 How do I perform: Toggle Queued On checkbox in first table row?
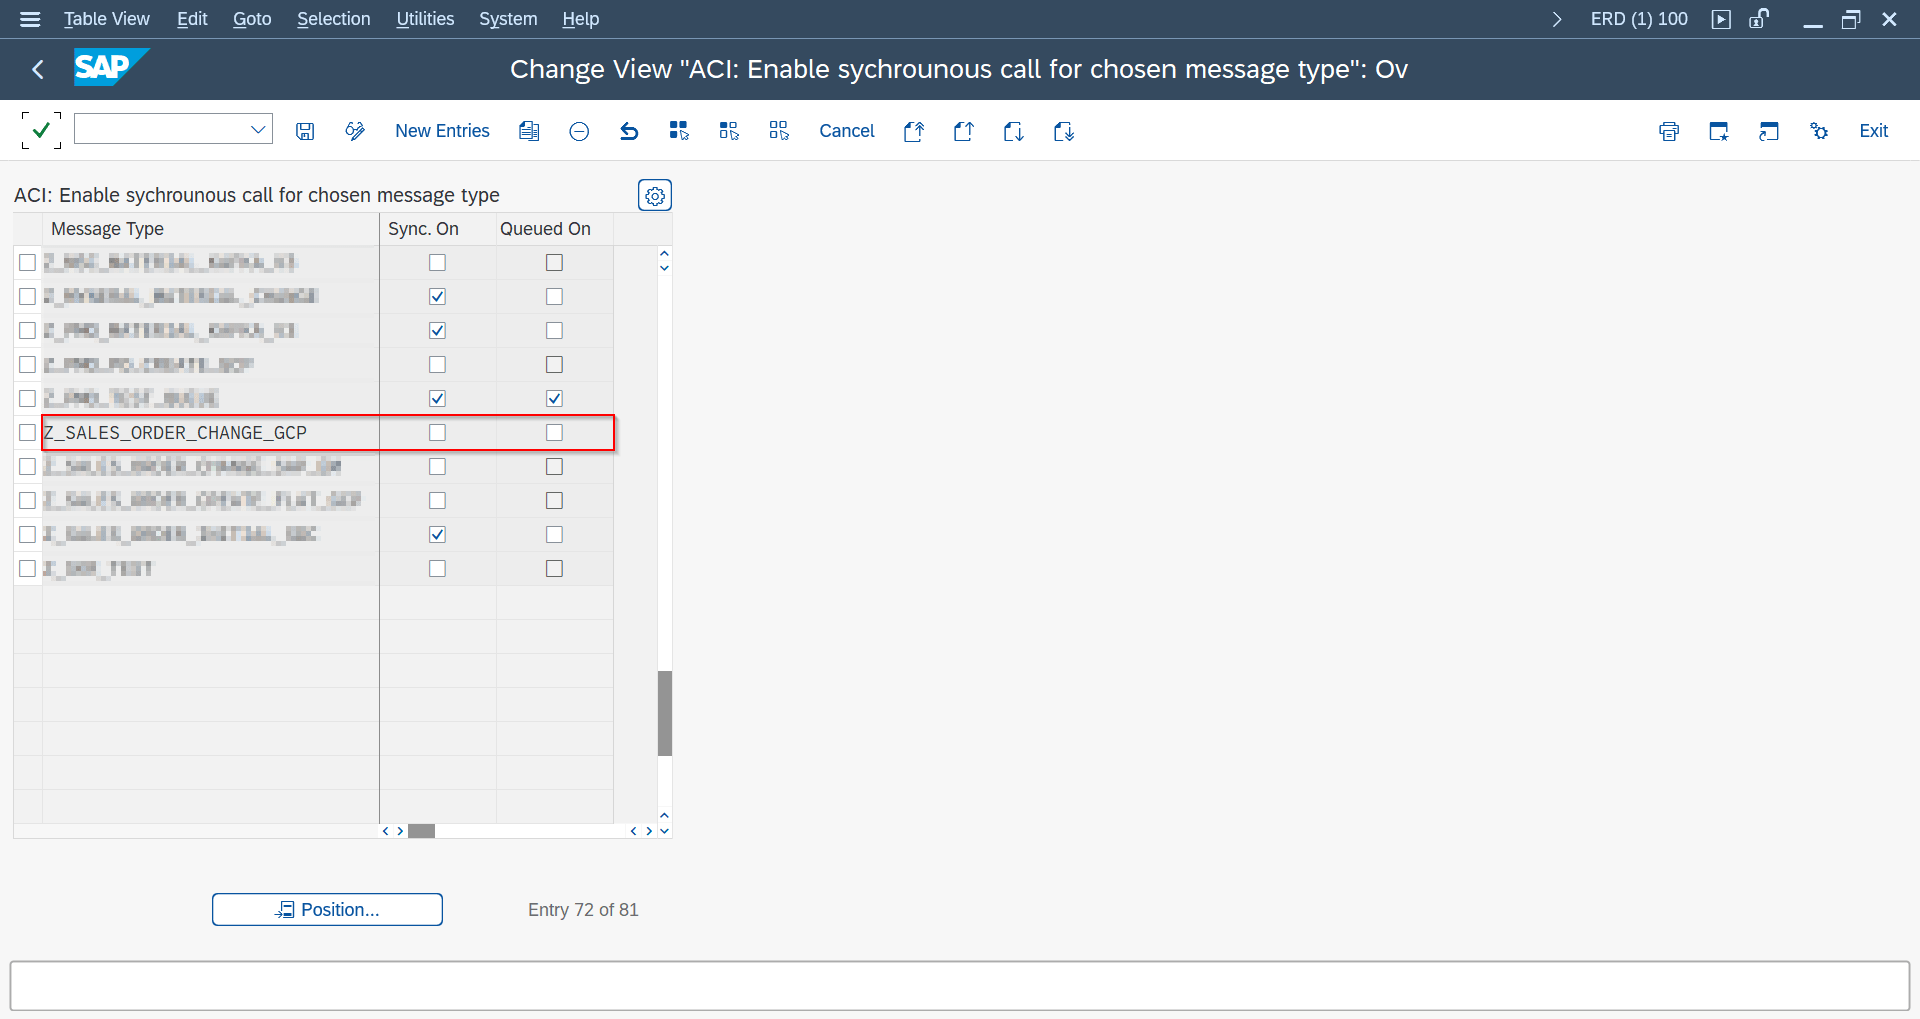554,262
